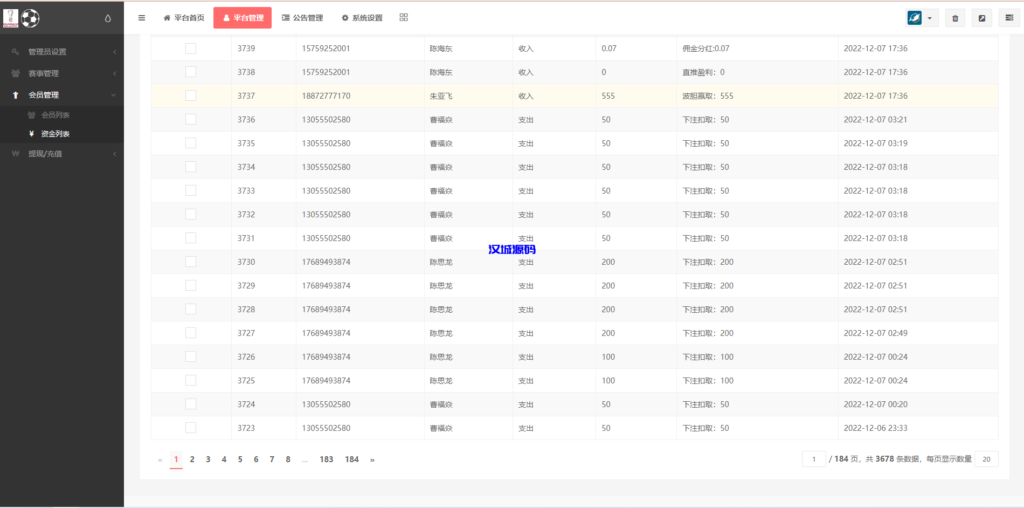
Task: Go to pagination page 3
Action: click(x=208, y=460)
